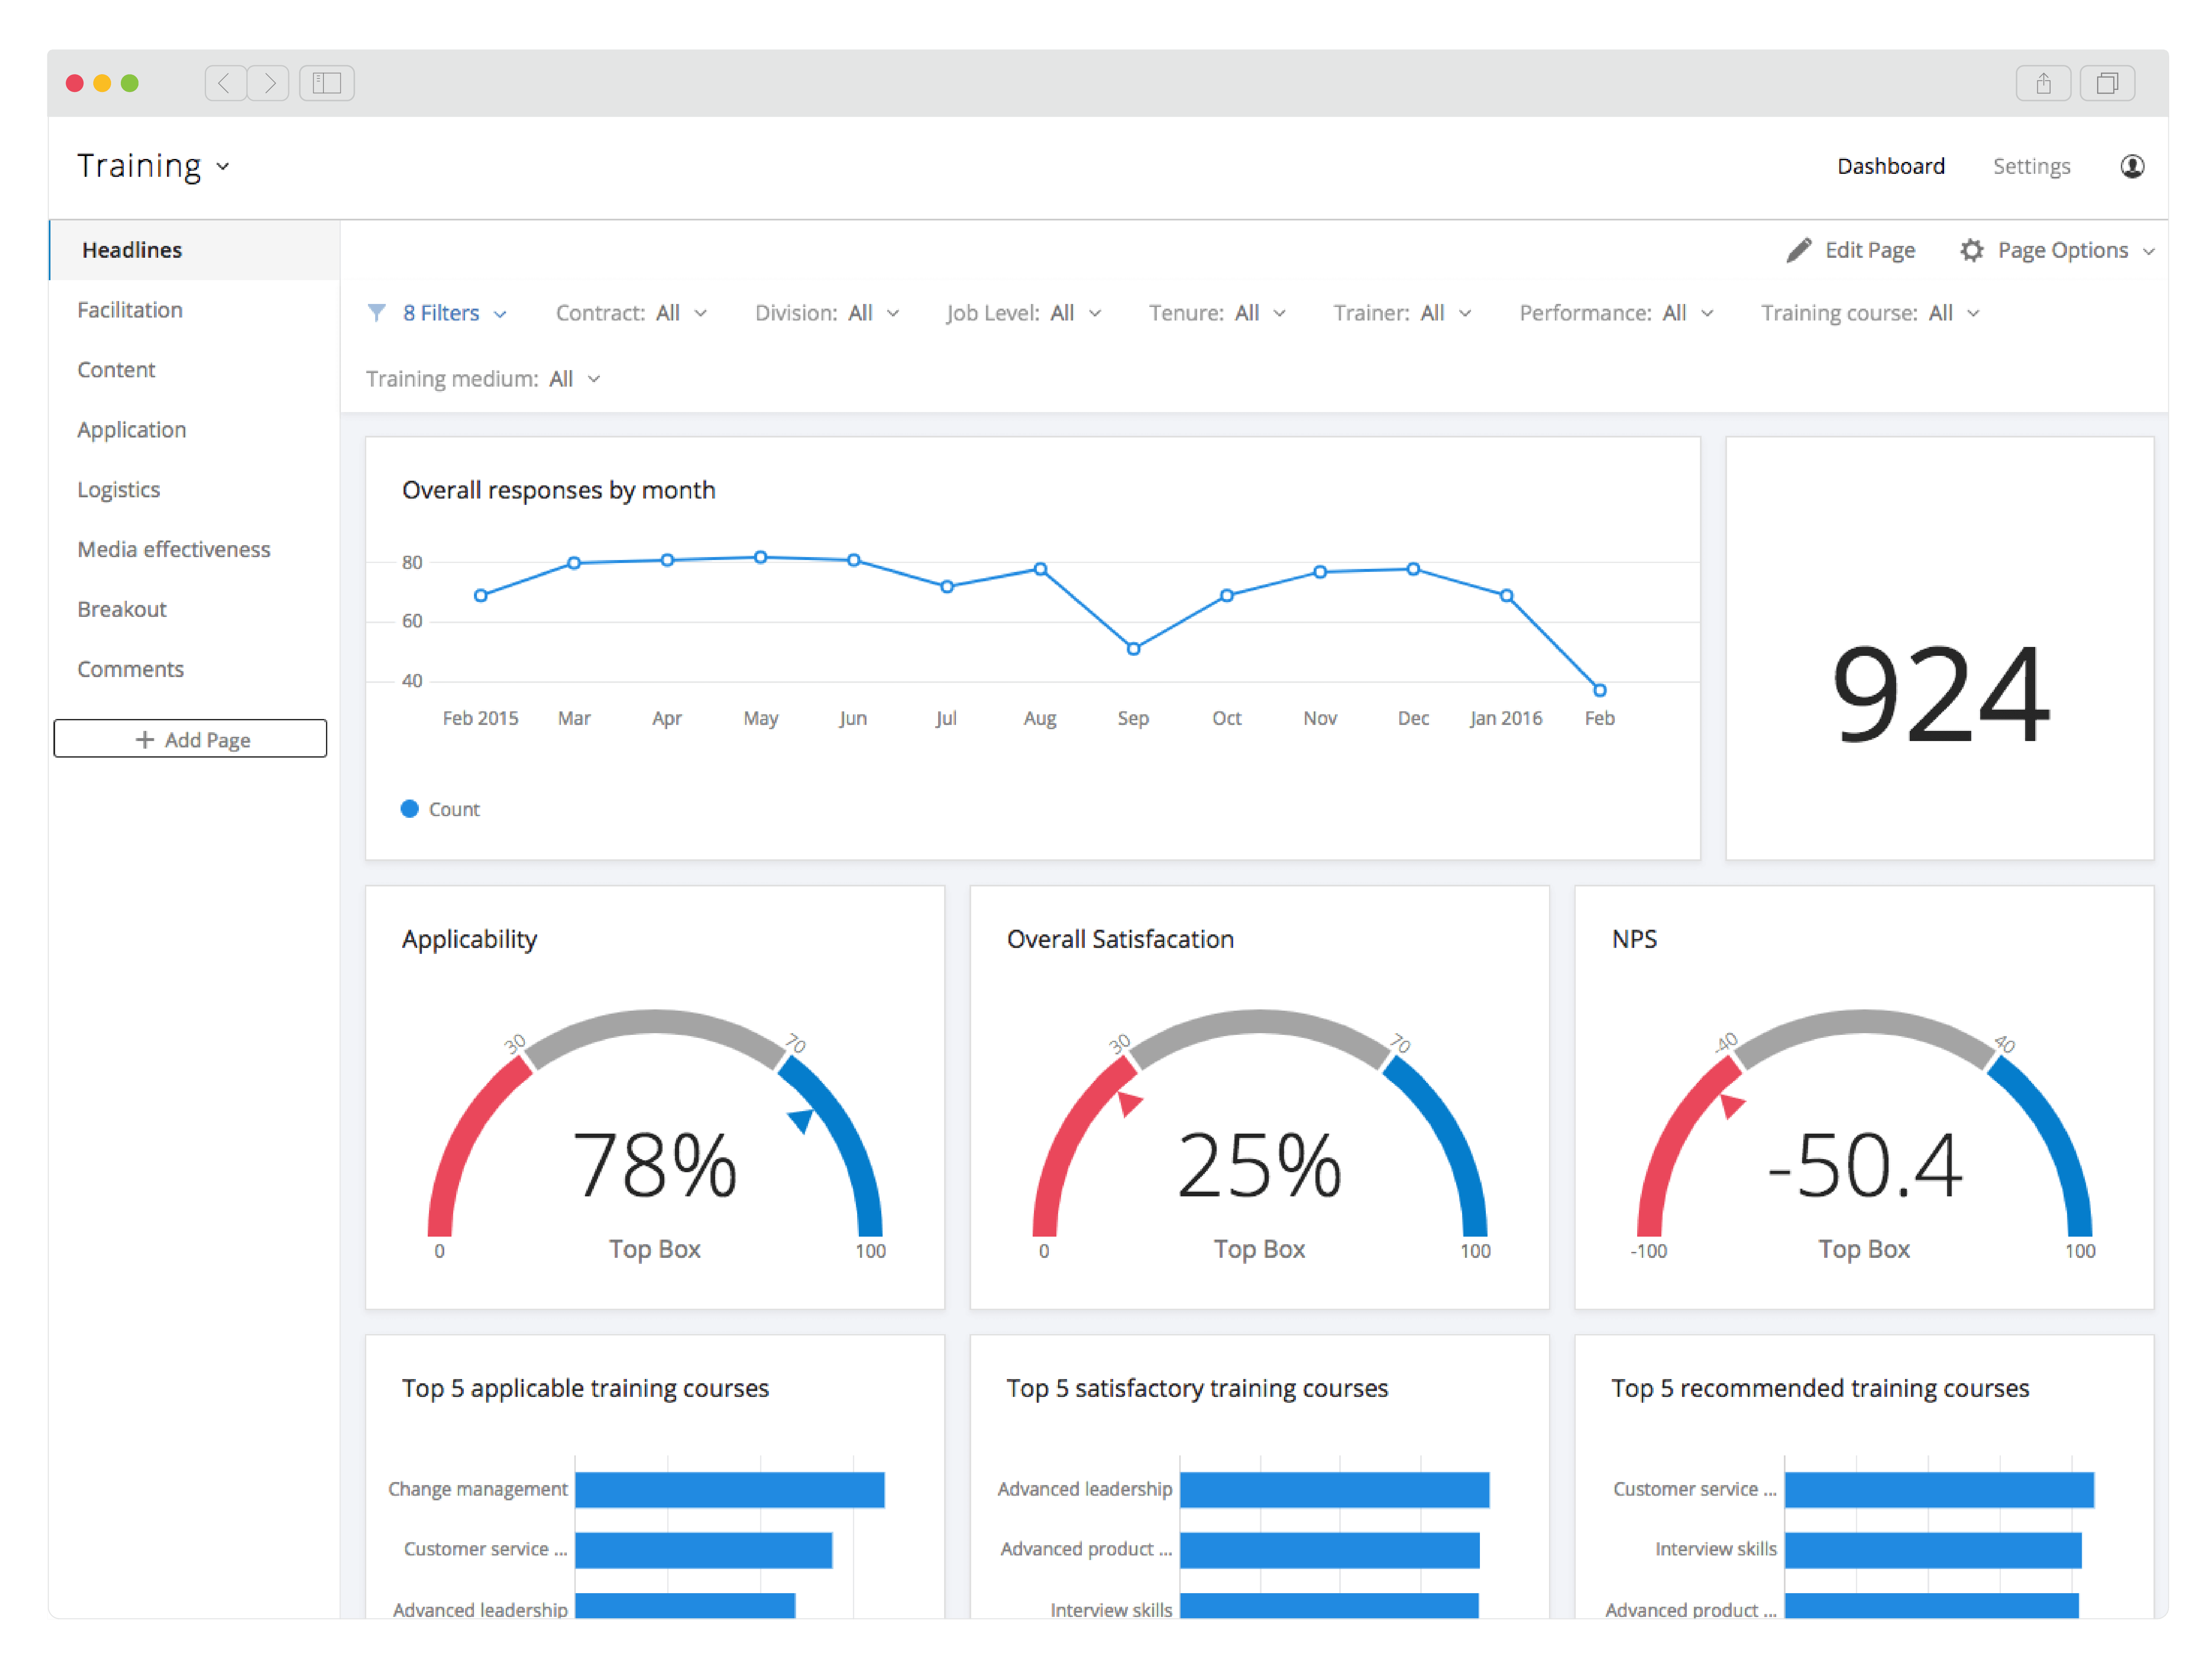Open the user account icon
This screenshot has height=1661, width=2212.
tap(2132, 166)
